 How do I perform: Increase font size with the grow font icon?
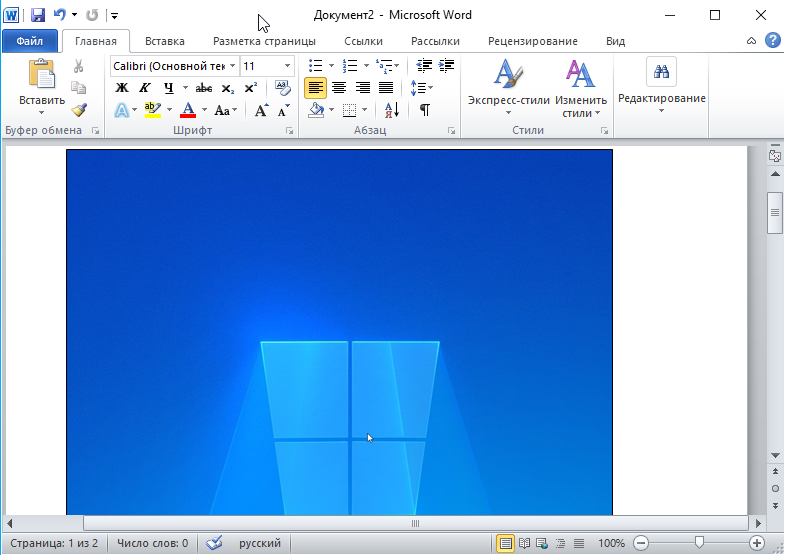(261, 110)
